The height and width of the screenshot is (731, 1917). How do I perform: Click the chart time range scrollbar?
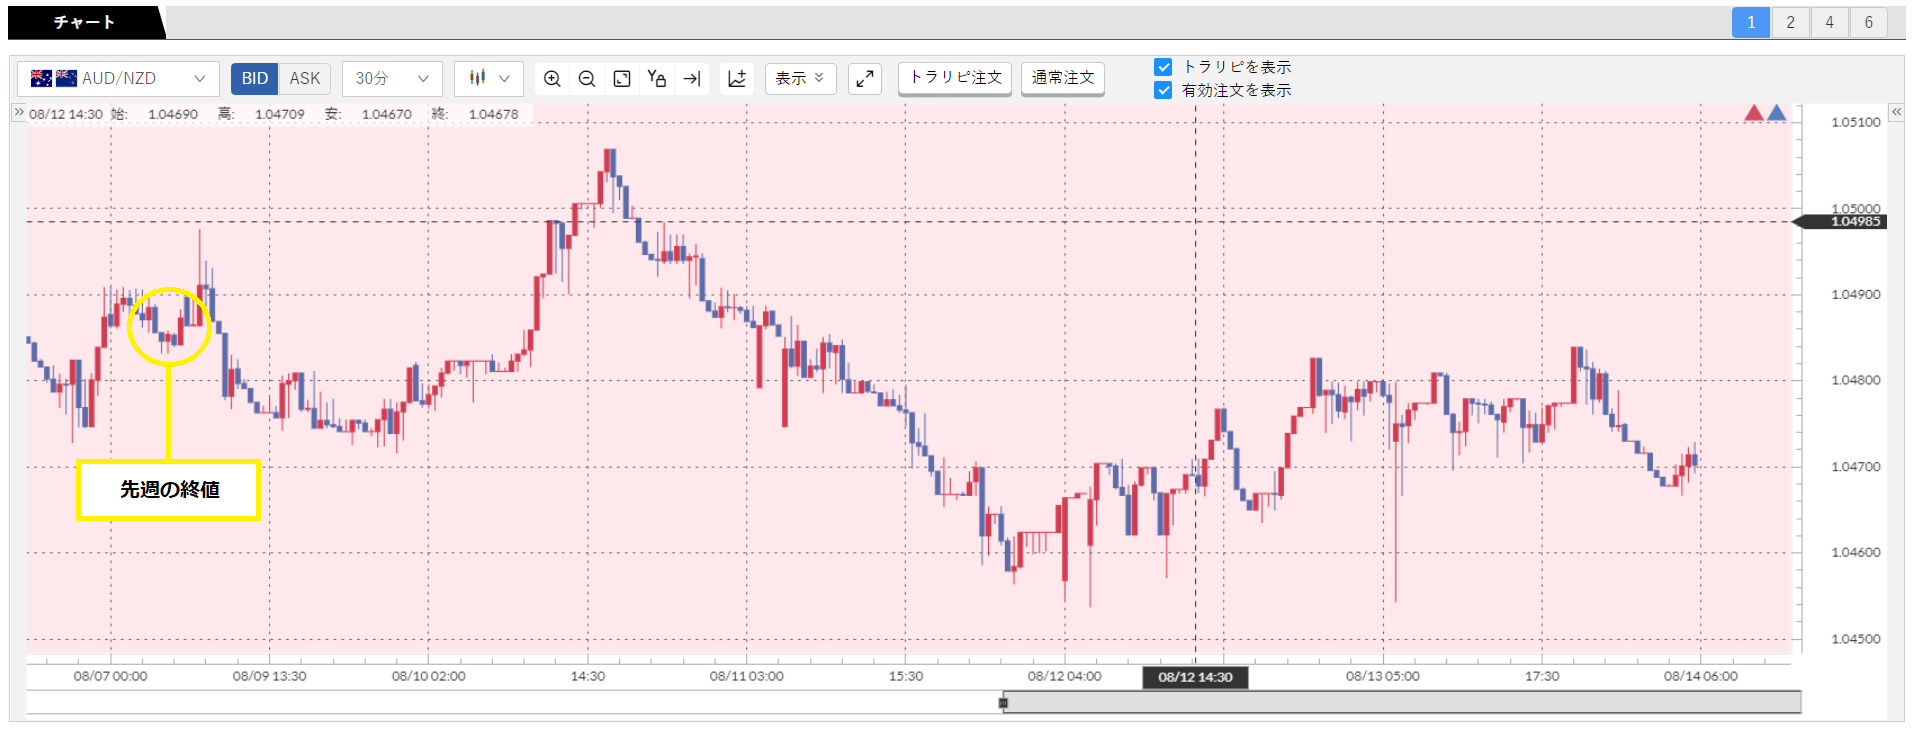[x=1402, y=702]
